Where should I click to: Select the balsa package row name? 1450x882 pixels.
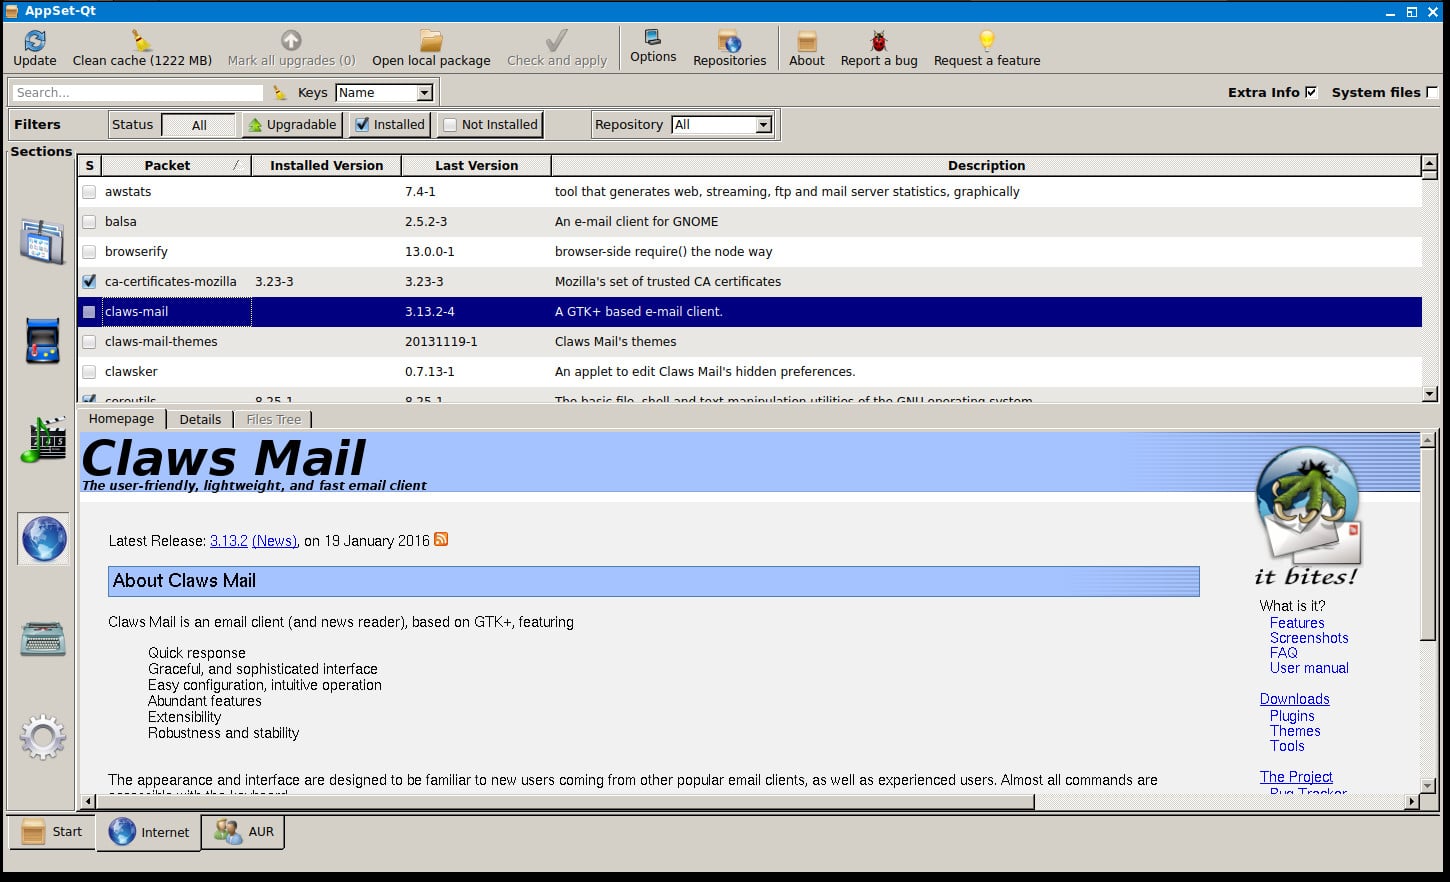tap(121, 222)
